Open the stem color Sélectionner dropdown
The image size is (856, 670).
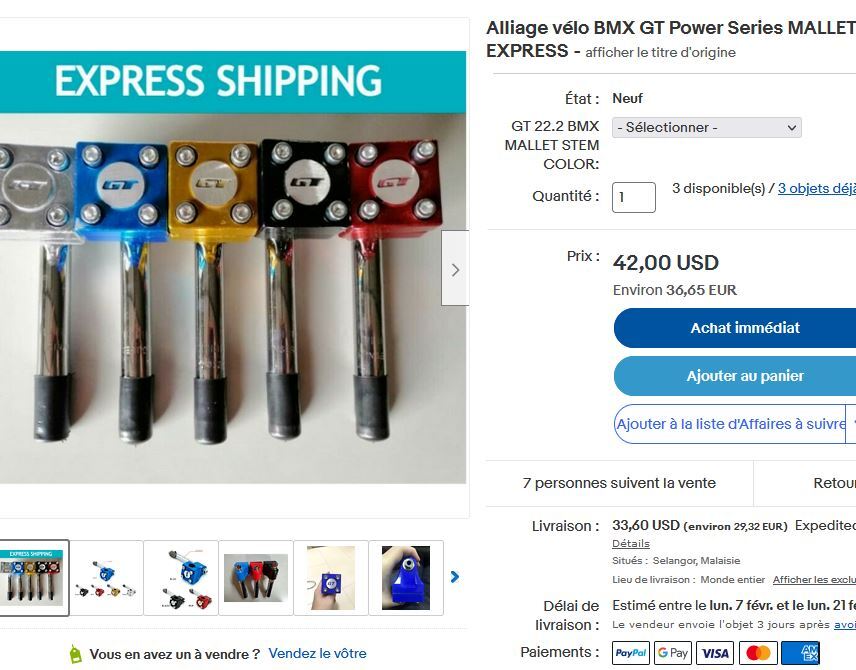coord(706,128)
